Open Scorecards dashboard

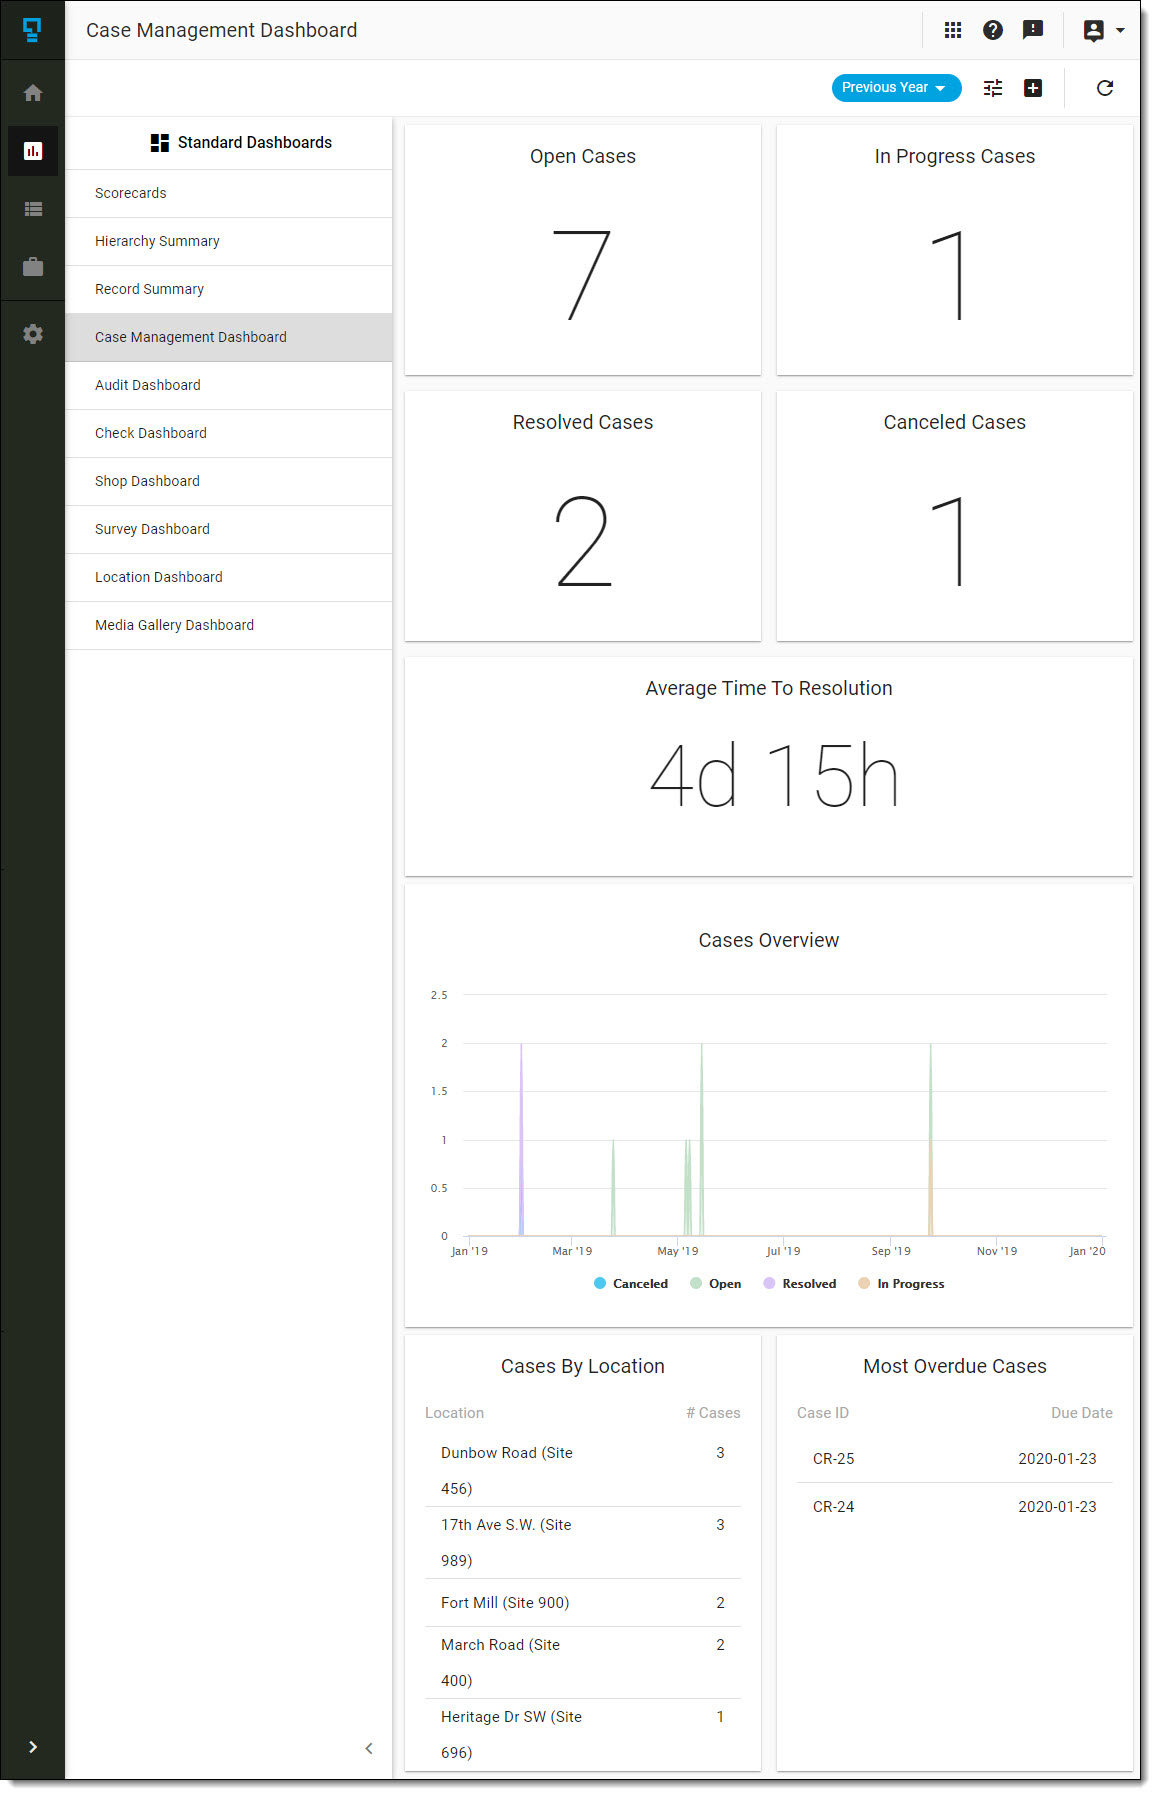coord(229,193)
